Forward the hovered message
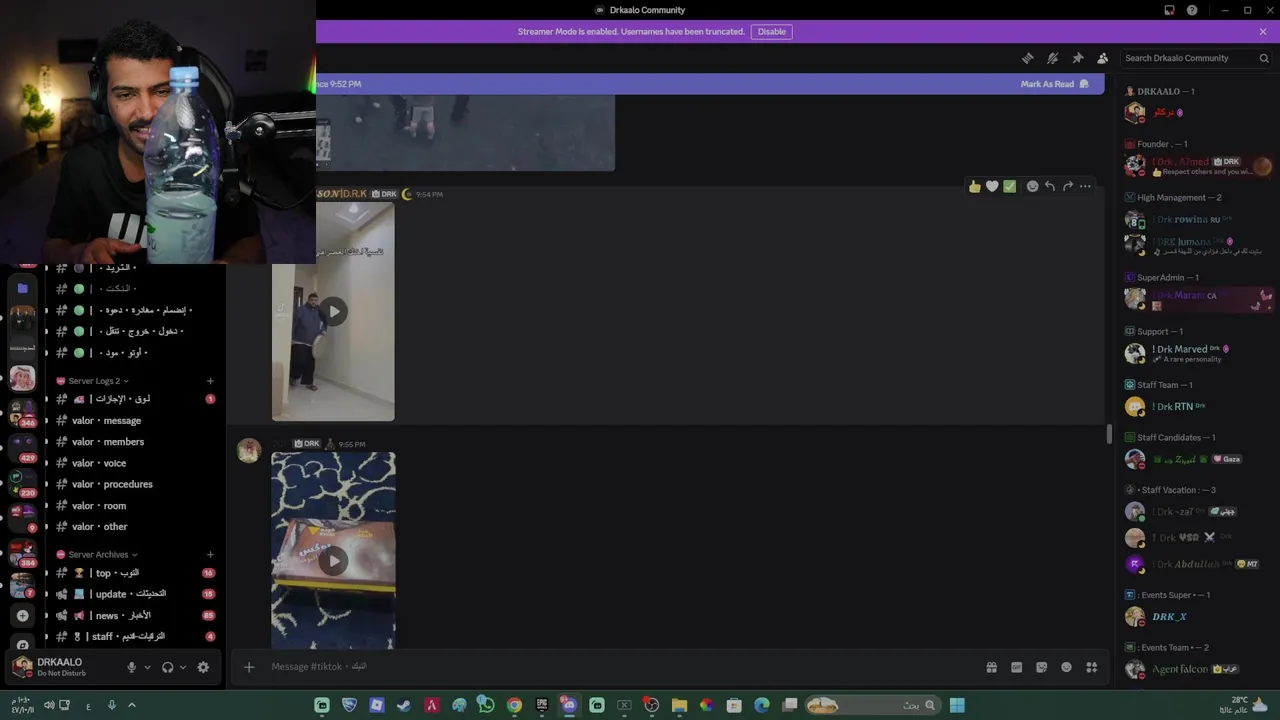The width and height of the screenshot is (1280, 720). (1067, 186)
